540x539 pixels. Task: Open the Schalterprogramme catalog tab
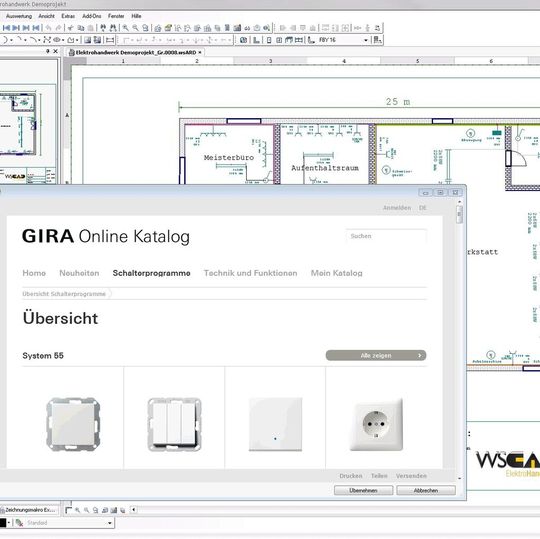pos(152,273)
